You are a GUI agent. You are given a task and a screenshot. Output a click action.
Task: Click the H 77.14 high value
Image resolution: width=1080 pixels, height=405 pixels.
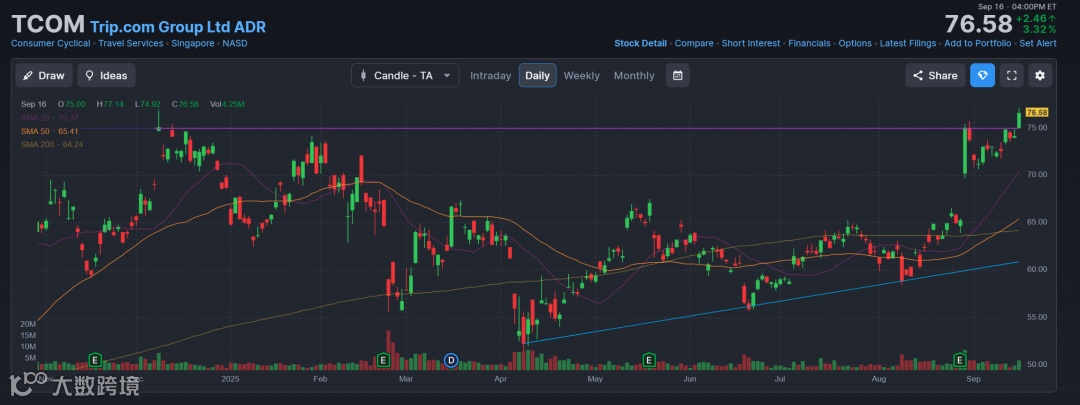(110, 104)
